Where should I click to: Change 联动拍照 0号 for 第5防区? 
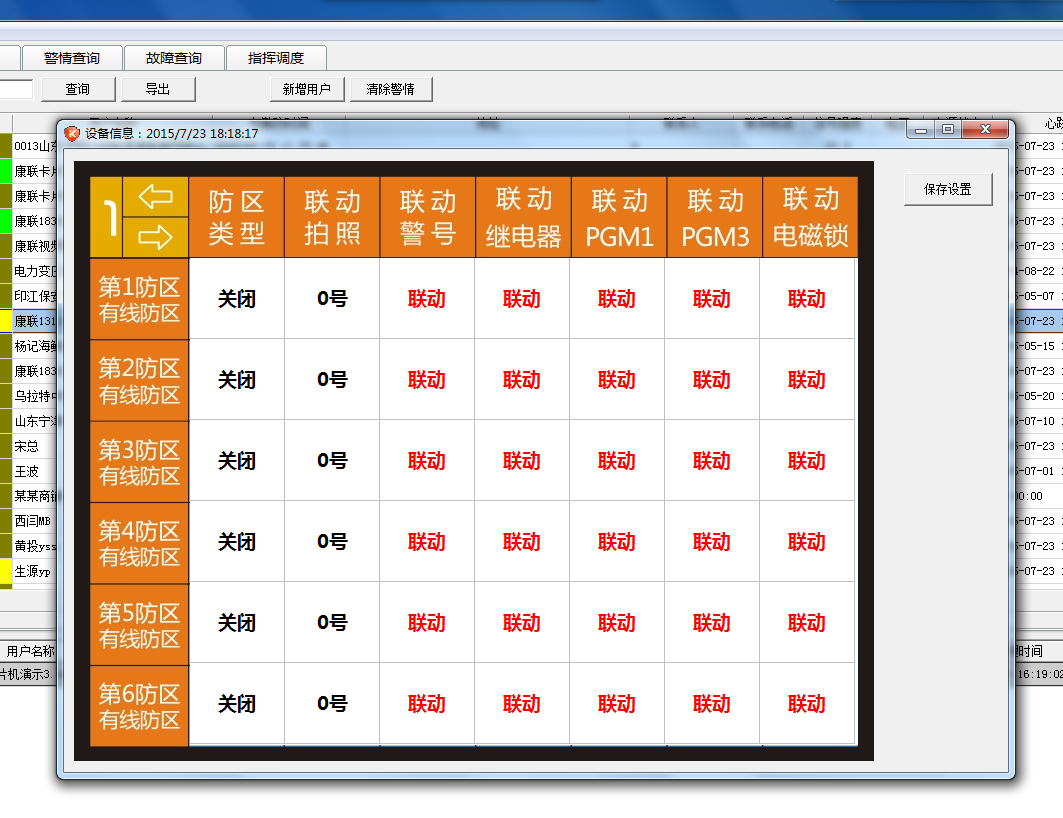pyautogui.click(x=332, y=623)
